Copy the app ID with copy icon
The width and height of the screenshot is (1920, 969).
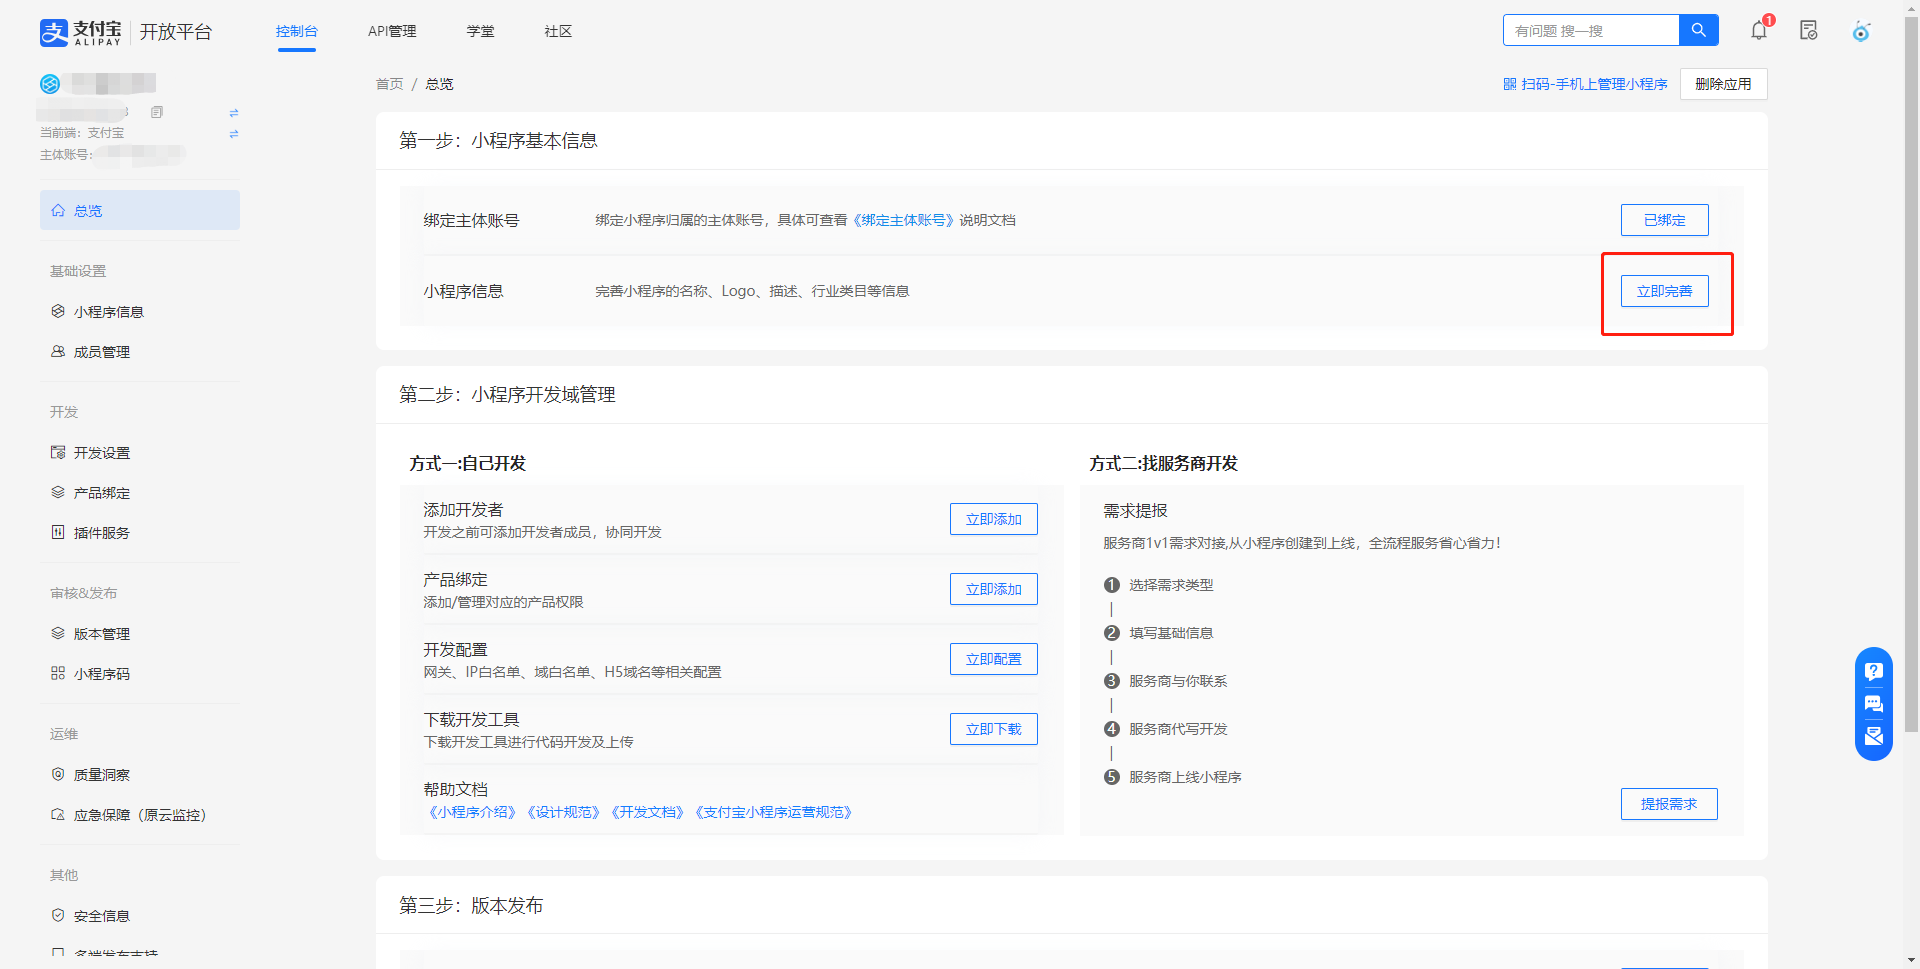pos(157,112)
